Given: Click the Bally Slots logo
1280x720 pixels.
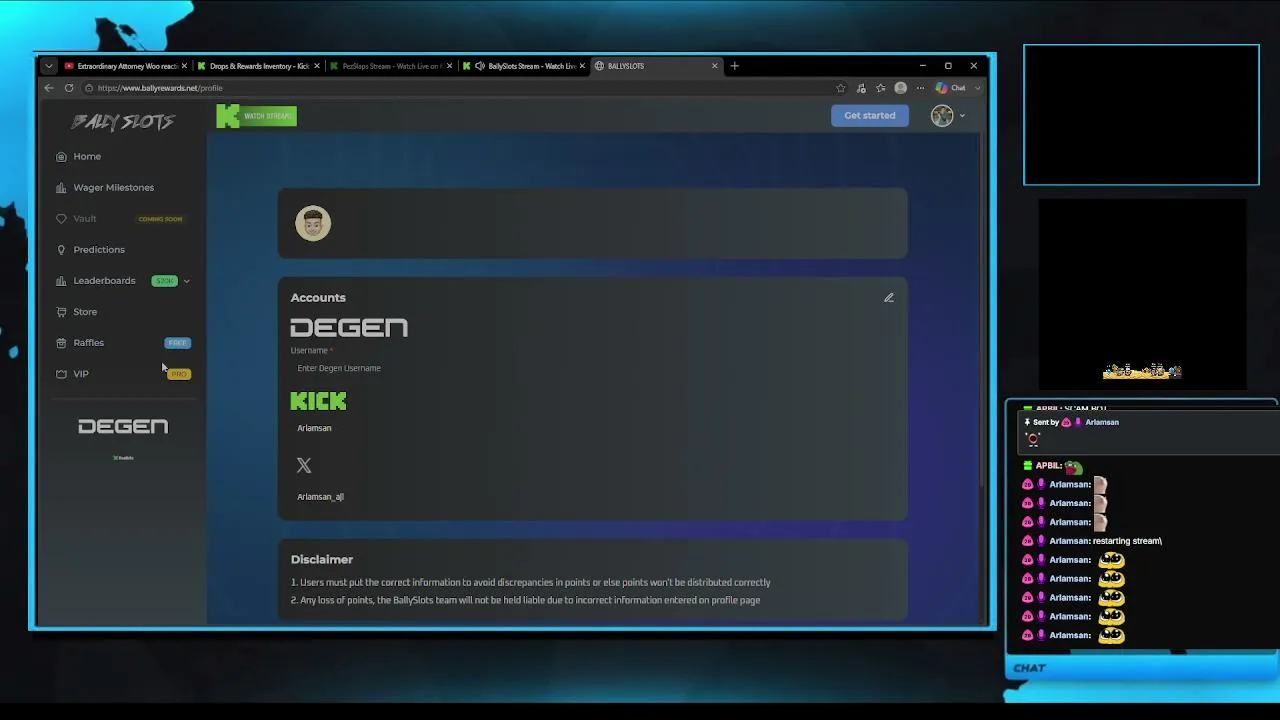Looking at the screenshot, I should point(123,122).
